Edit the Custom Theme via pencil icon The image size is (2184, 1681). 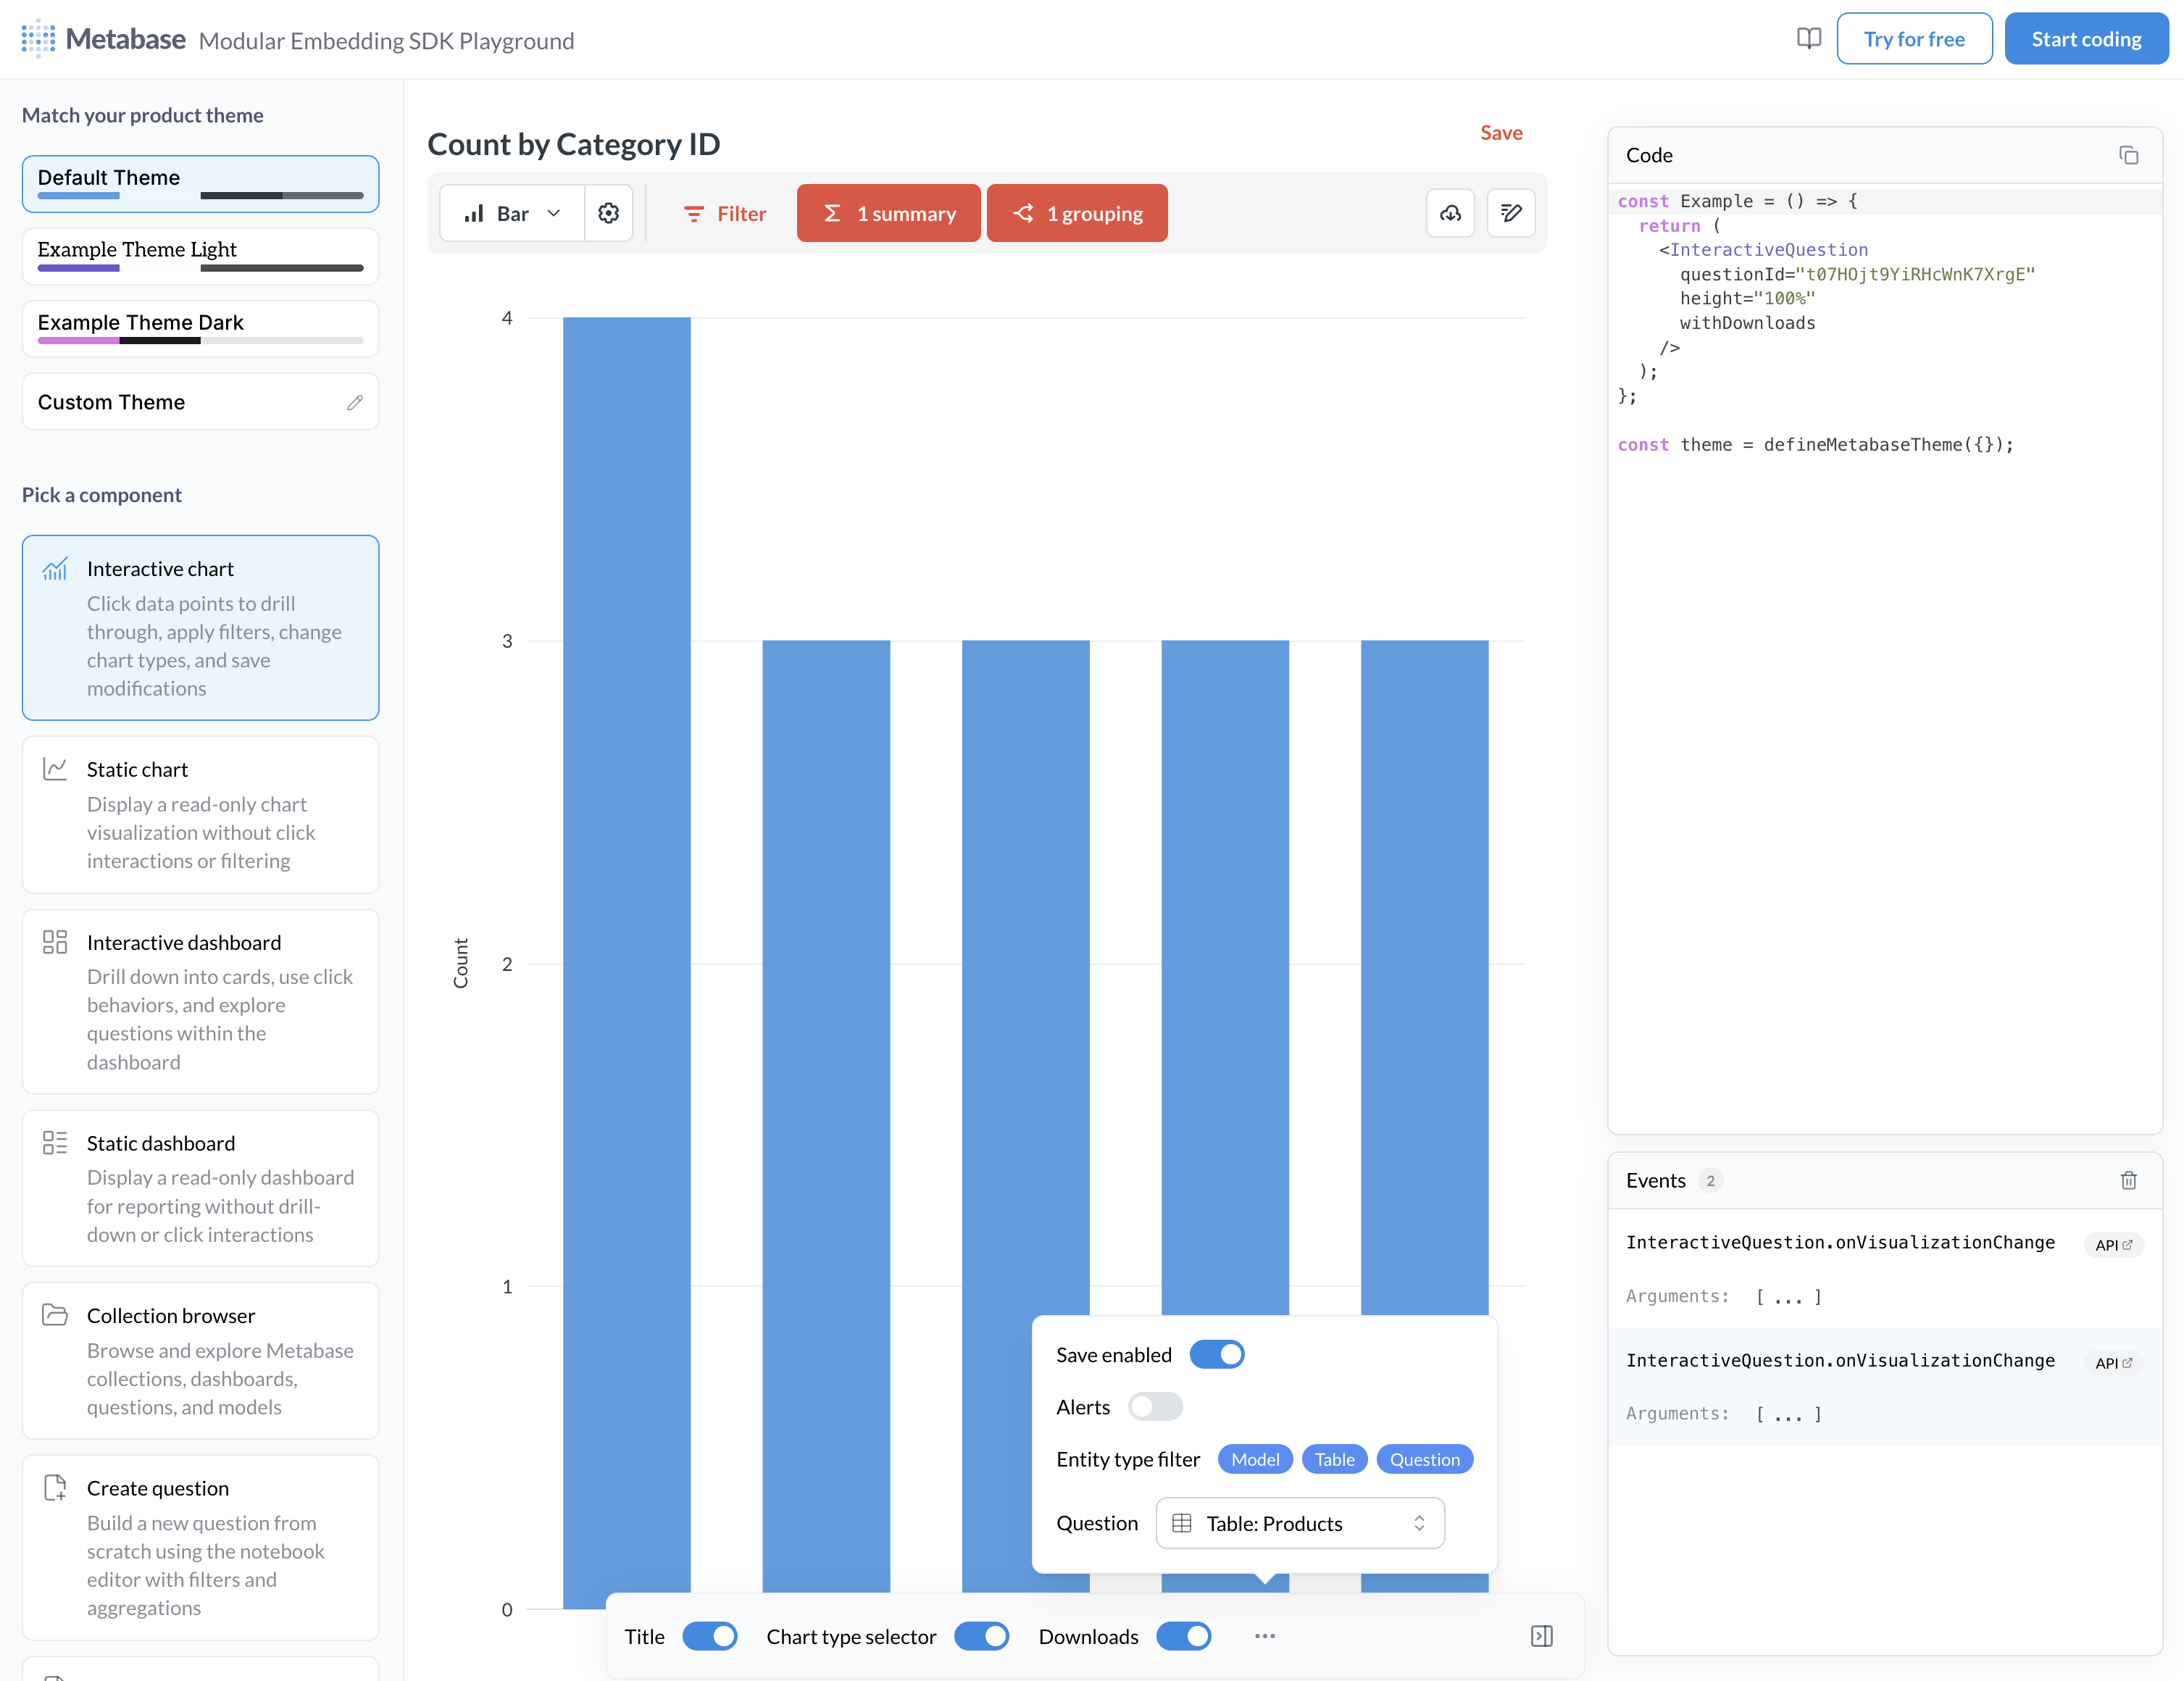[355, 402]
